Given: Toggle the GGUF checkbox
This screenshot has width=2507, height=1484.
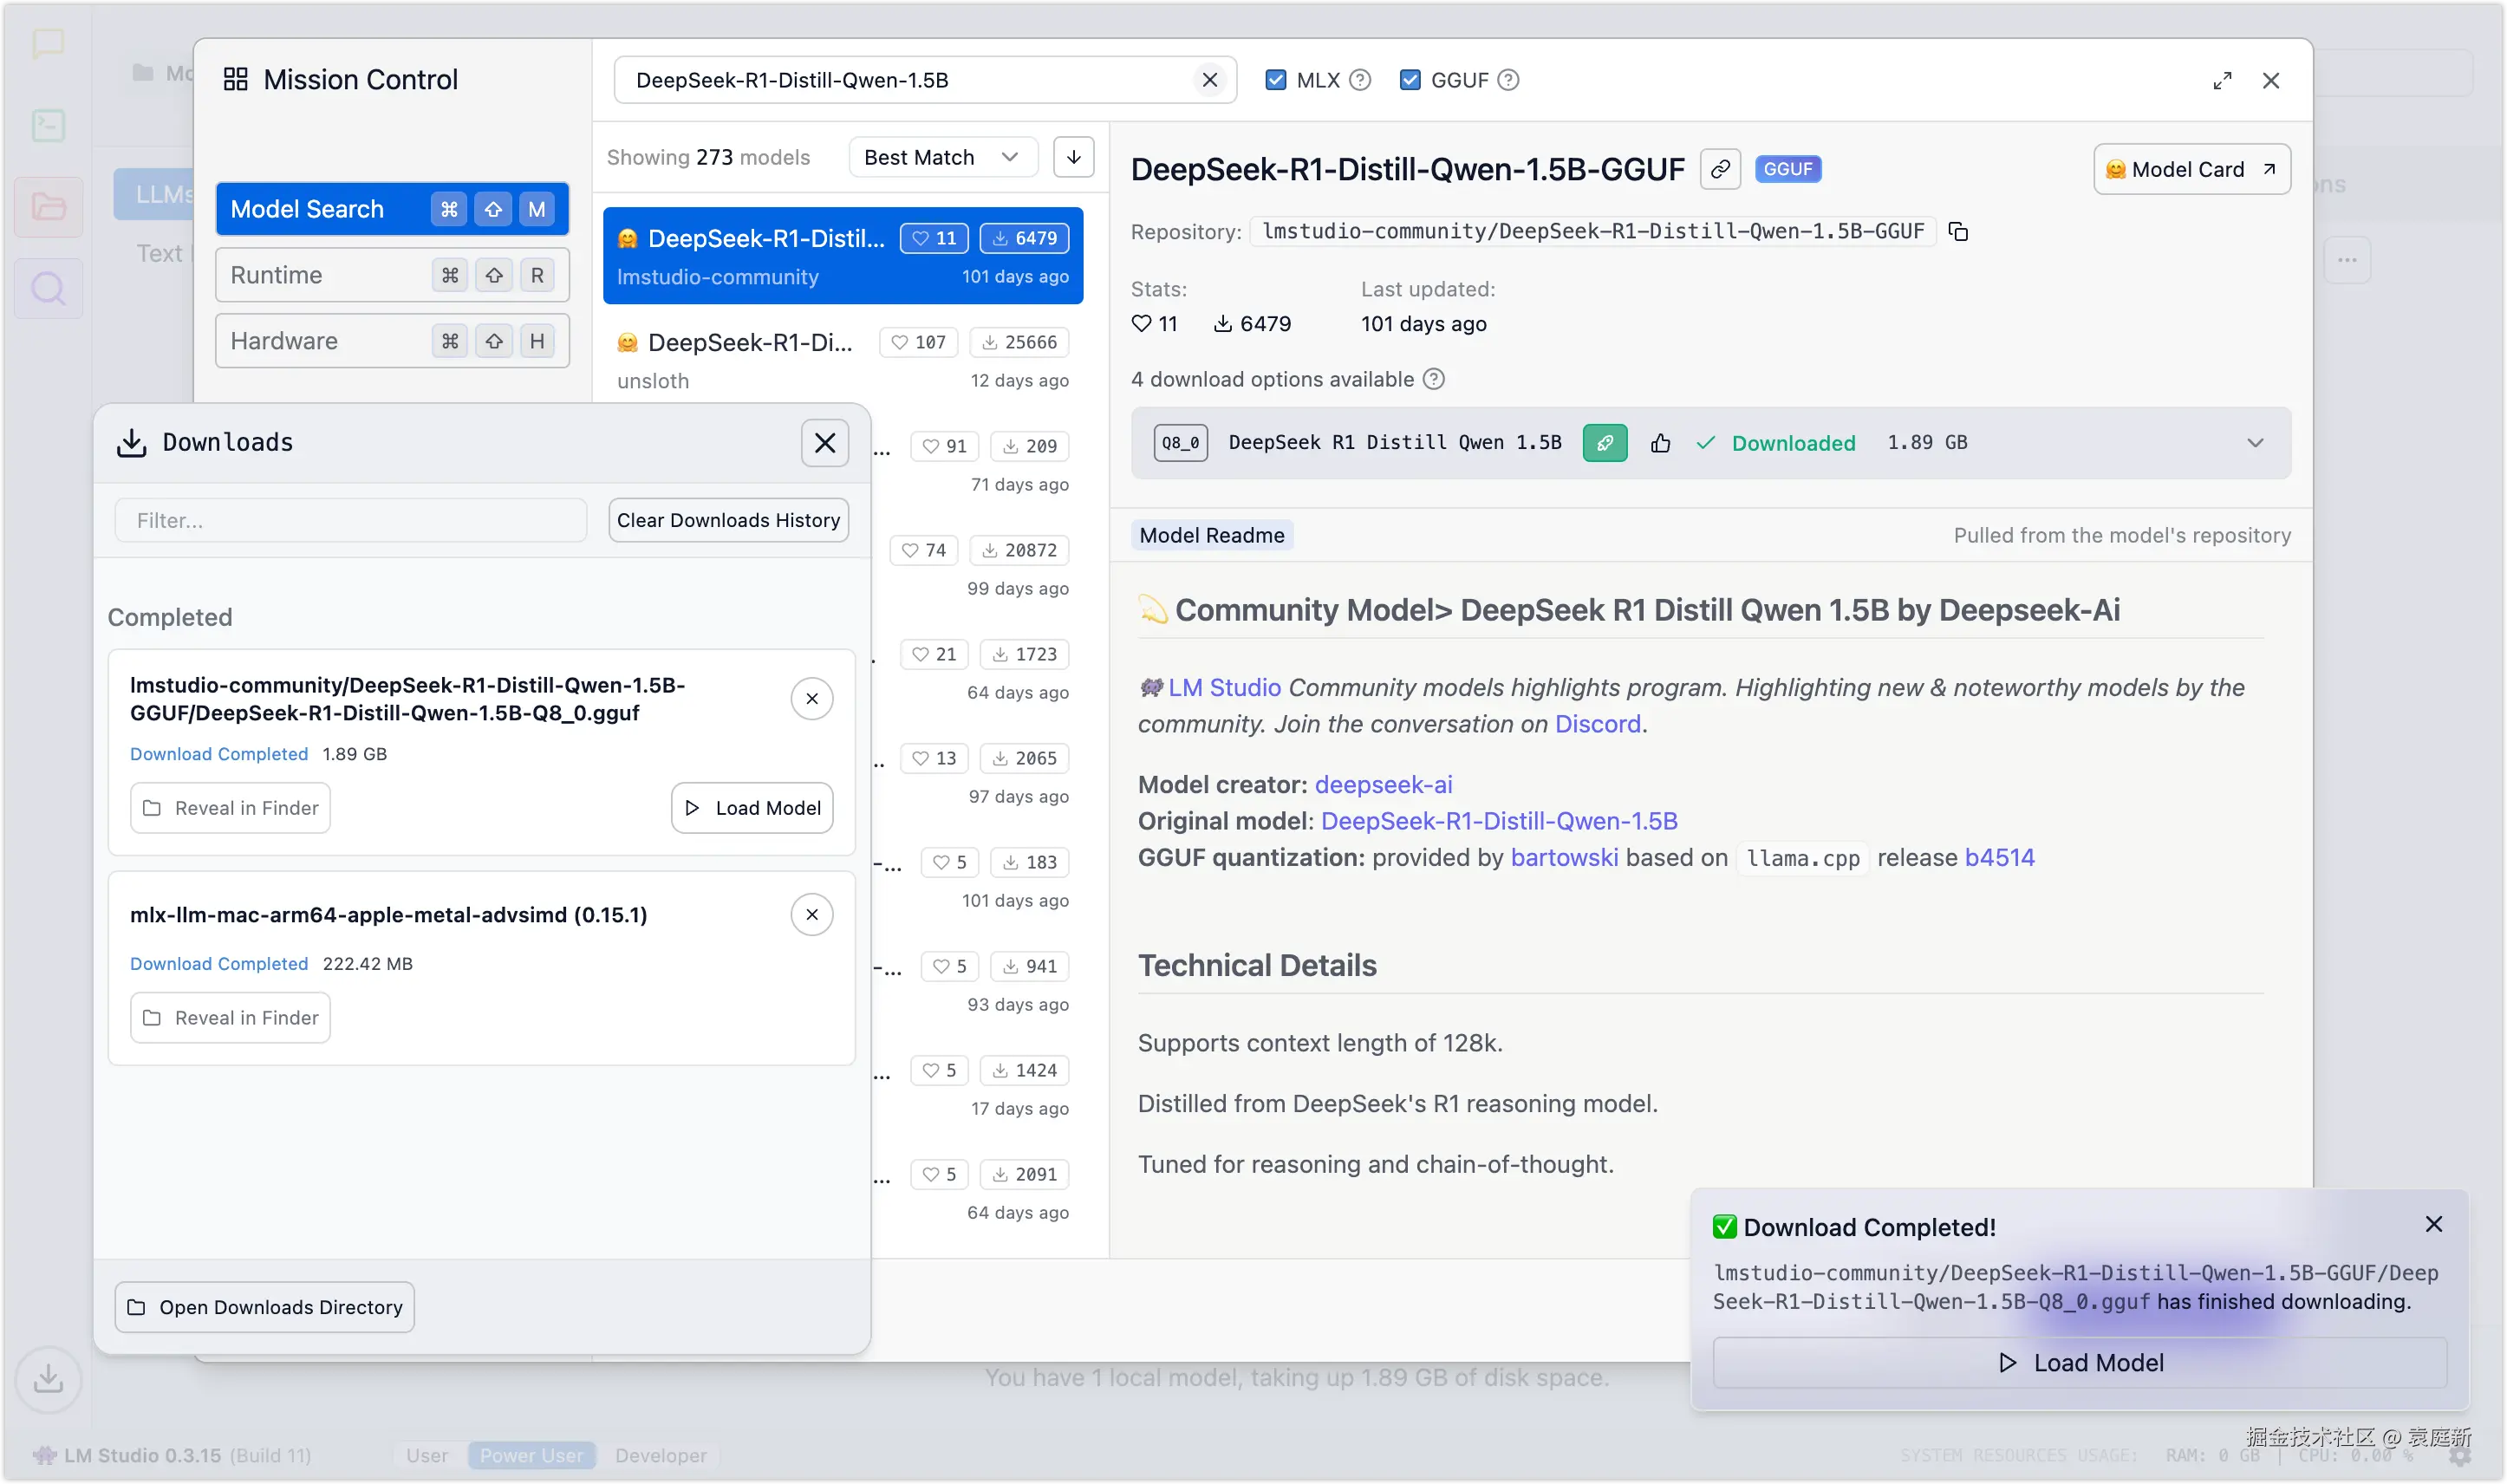Looking at the screenshot, I should (x=1409, y=80).
